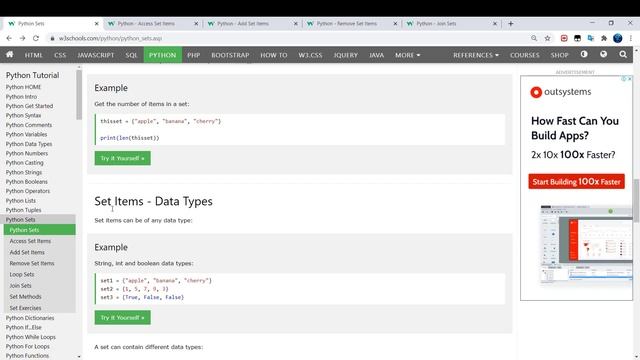Image resolution: width=640 pixels, height=360 pixels.
Task: Open JAVASCRIPT in top navigation
Action: [96, 55]
